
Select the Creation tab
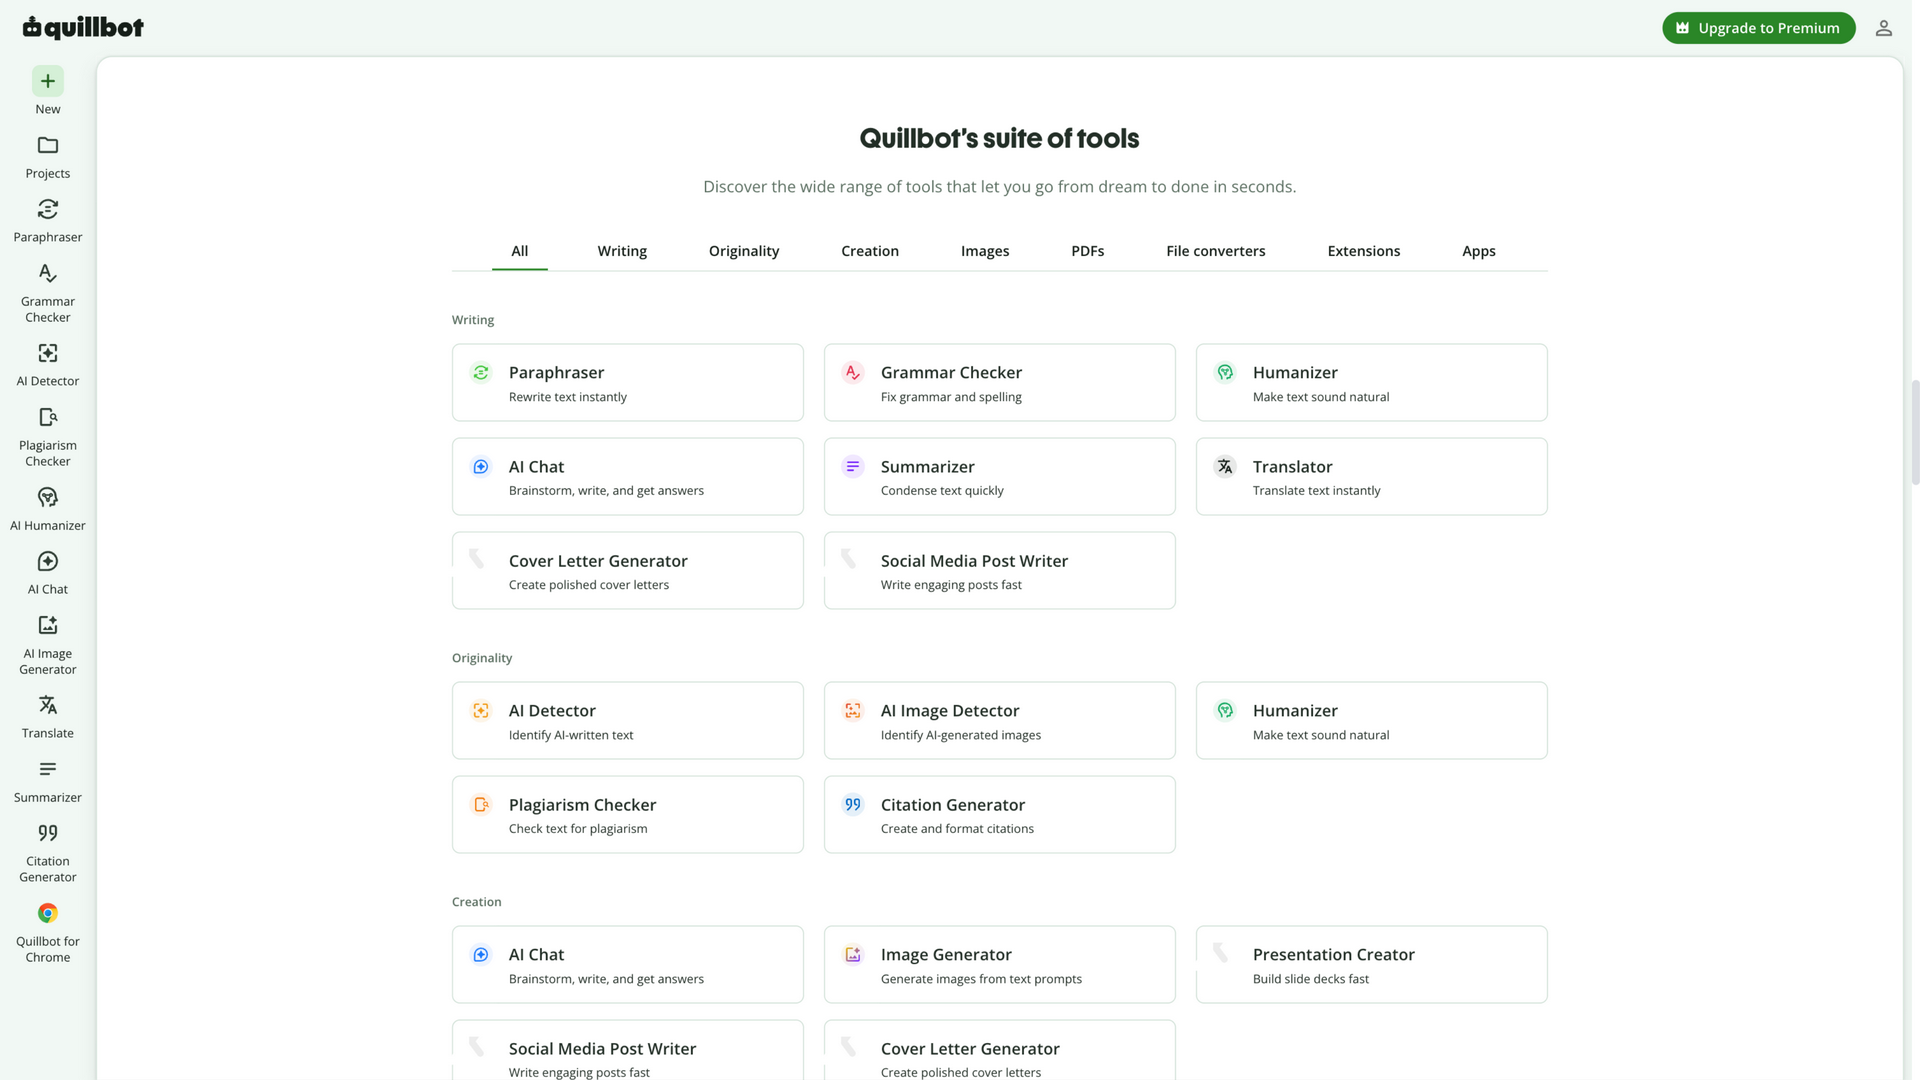870,251
